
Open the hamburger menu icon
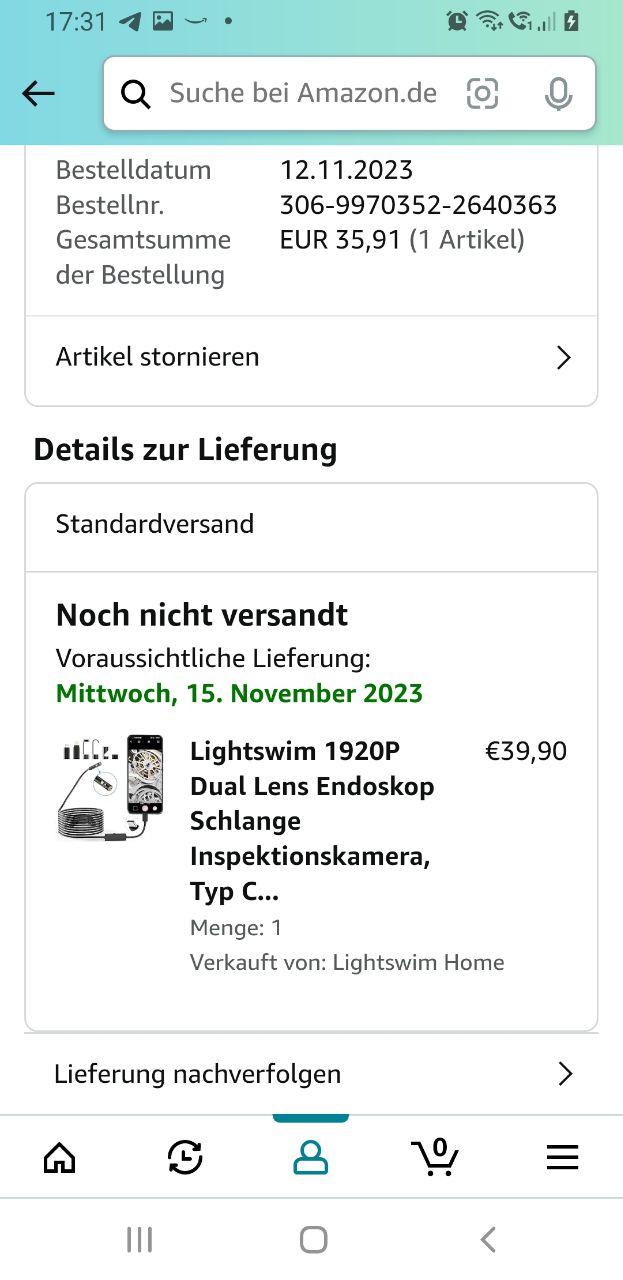562,1158
